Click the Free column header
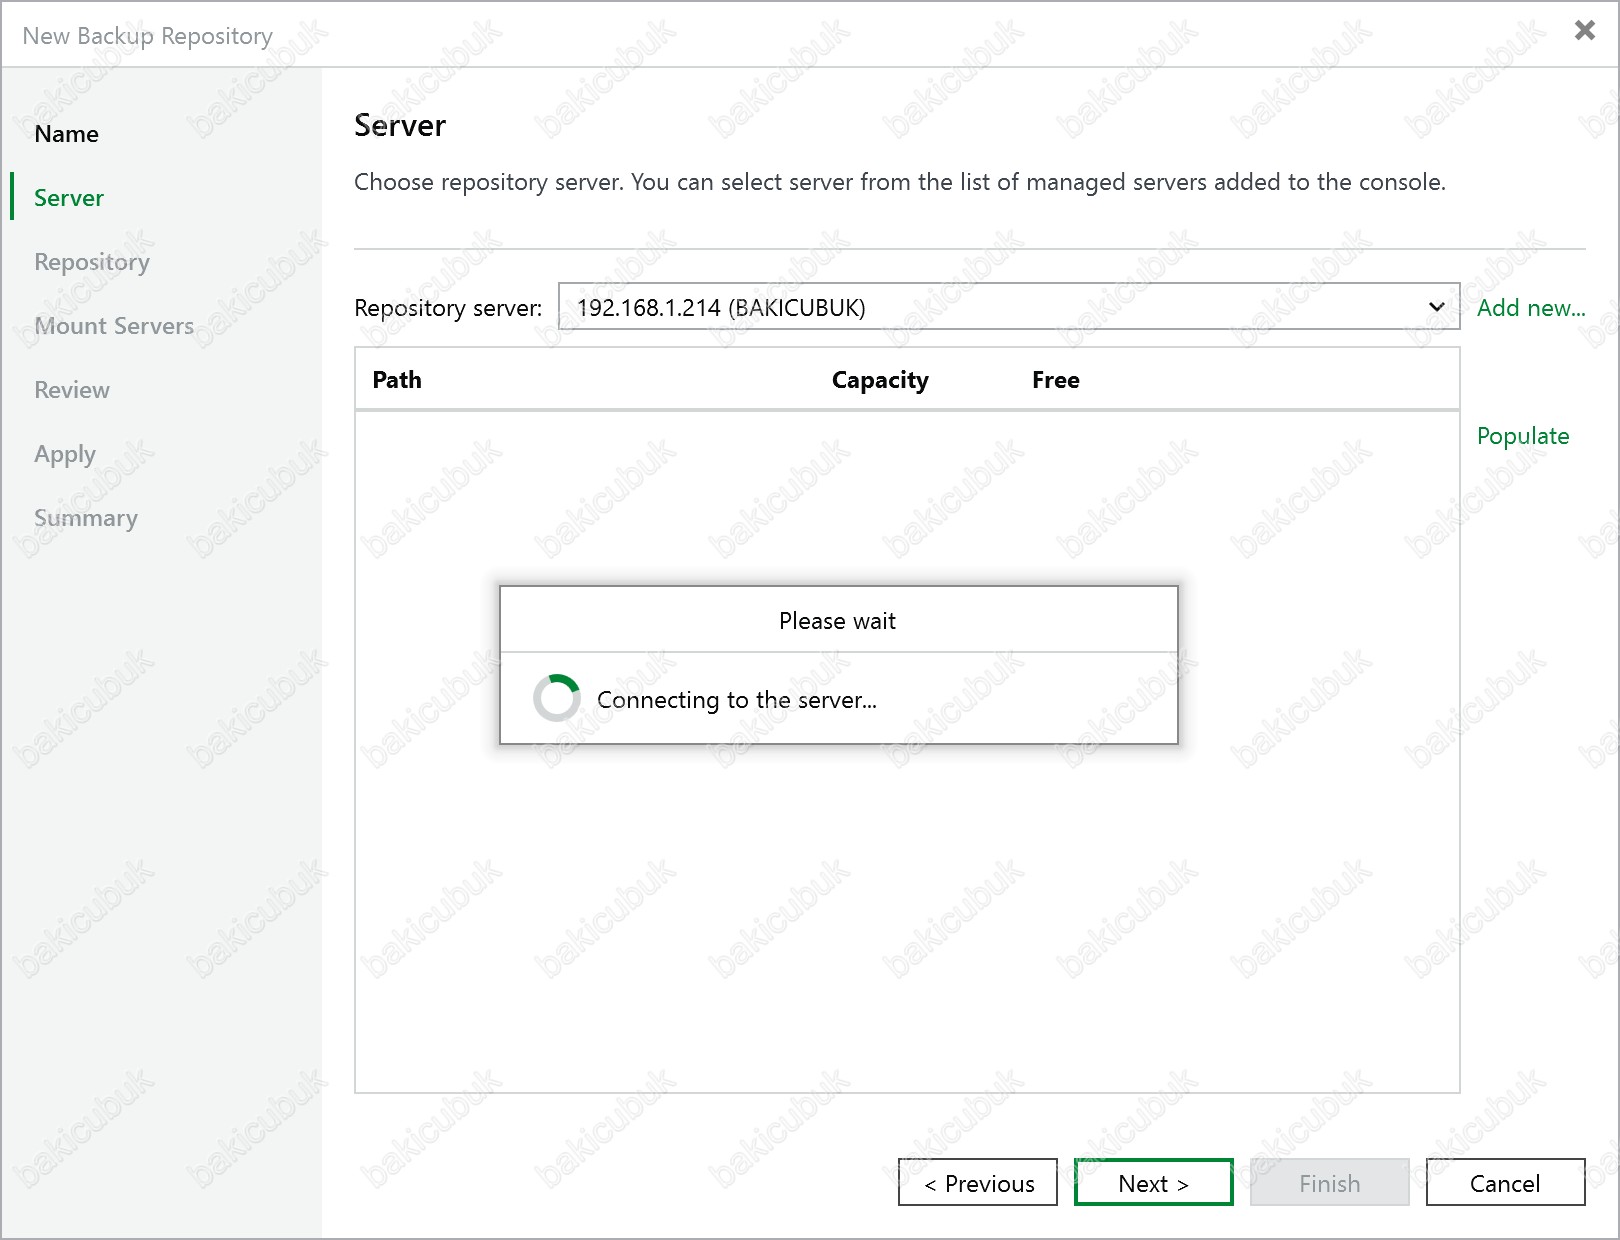1620x1240 pixels. pyautogui.click(x=1056, y=380)
